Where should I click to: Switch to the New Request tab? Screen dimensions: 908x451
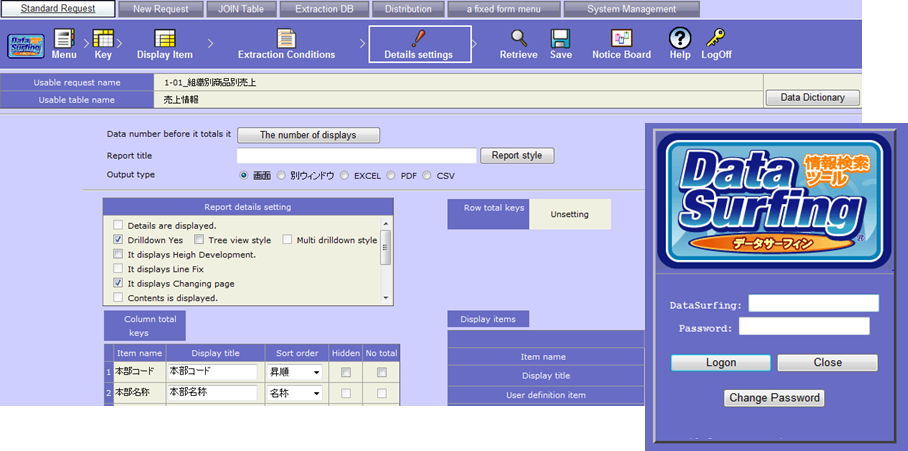click(160, 9)
